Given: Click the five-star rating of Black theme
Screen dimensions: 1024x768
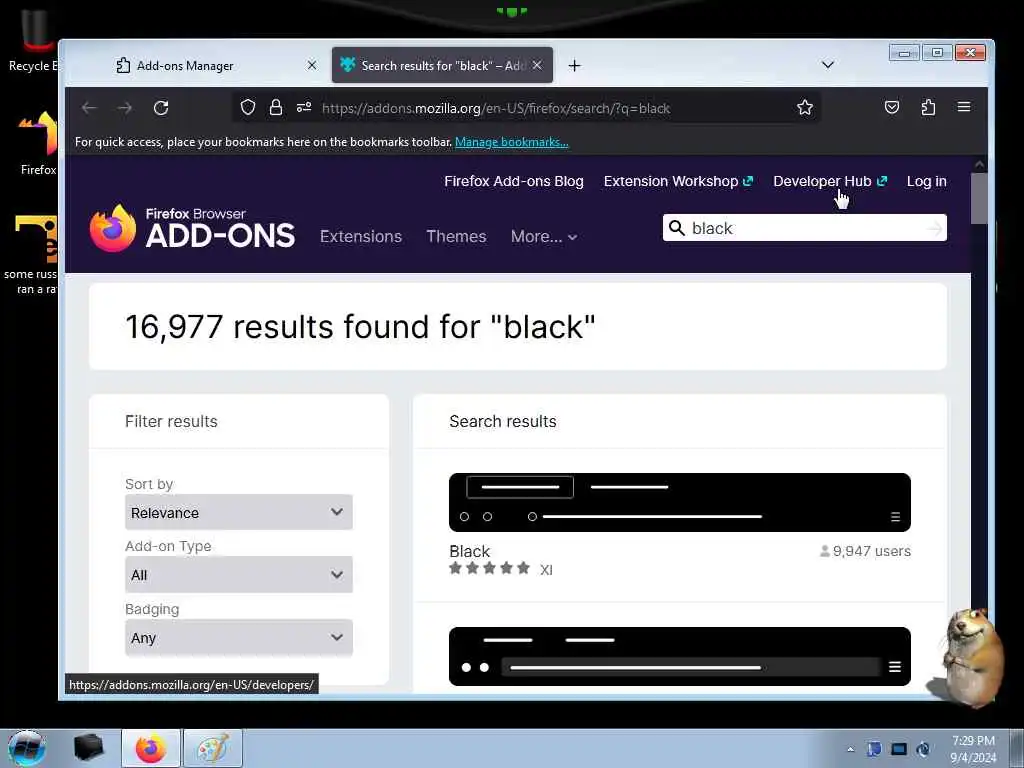Looking at the screenshot, I should click(489, 568).
